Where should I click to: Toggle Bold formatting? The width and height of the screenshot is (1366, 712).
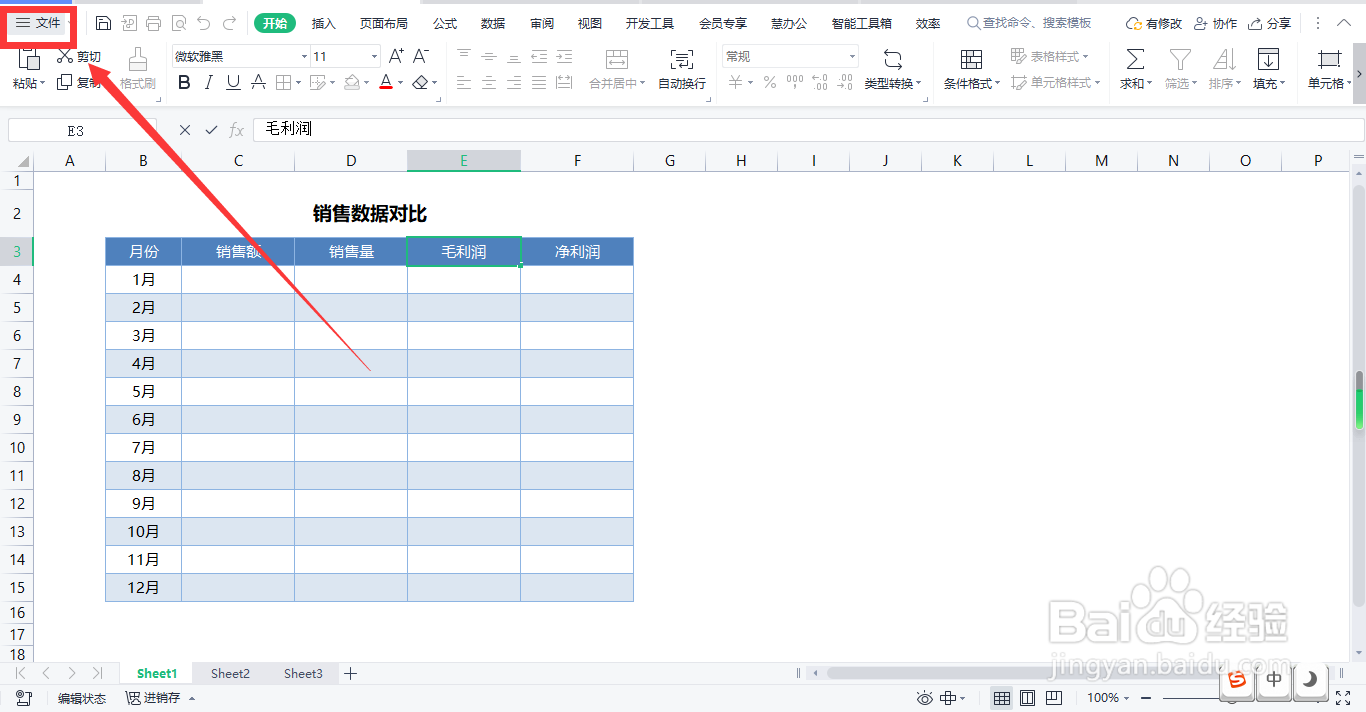point(184,83)
